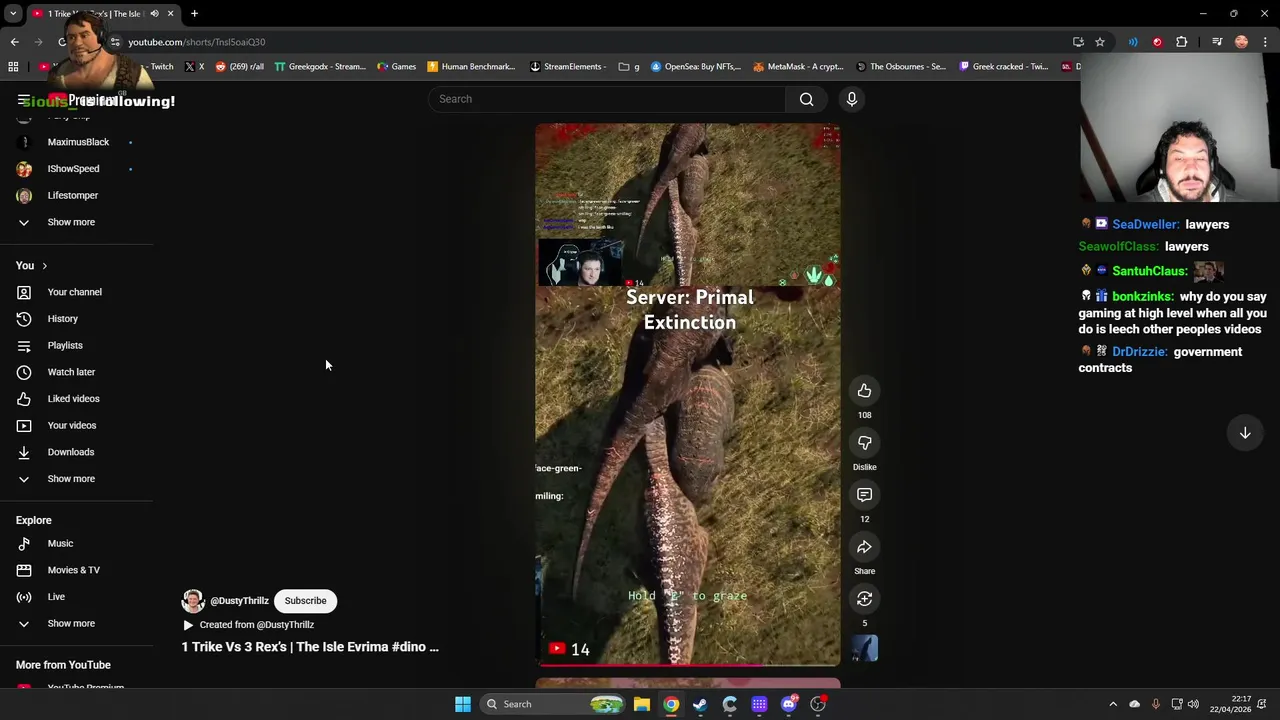Open the sound thumbnail below Remix
This screenshot has height=720, width=1280.
865,648
